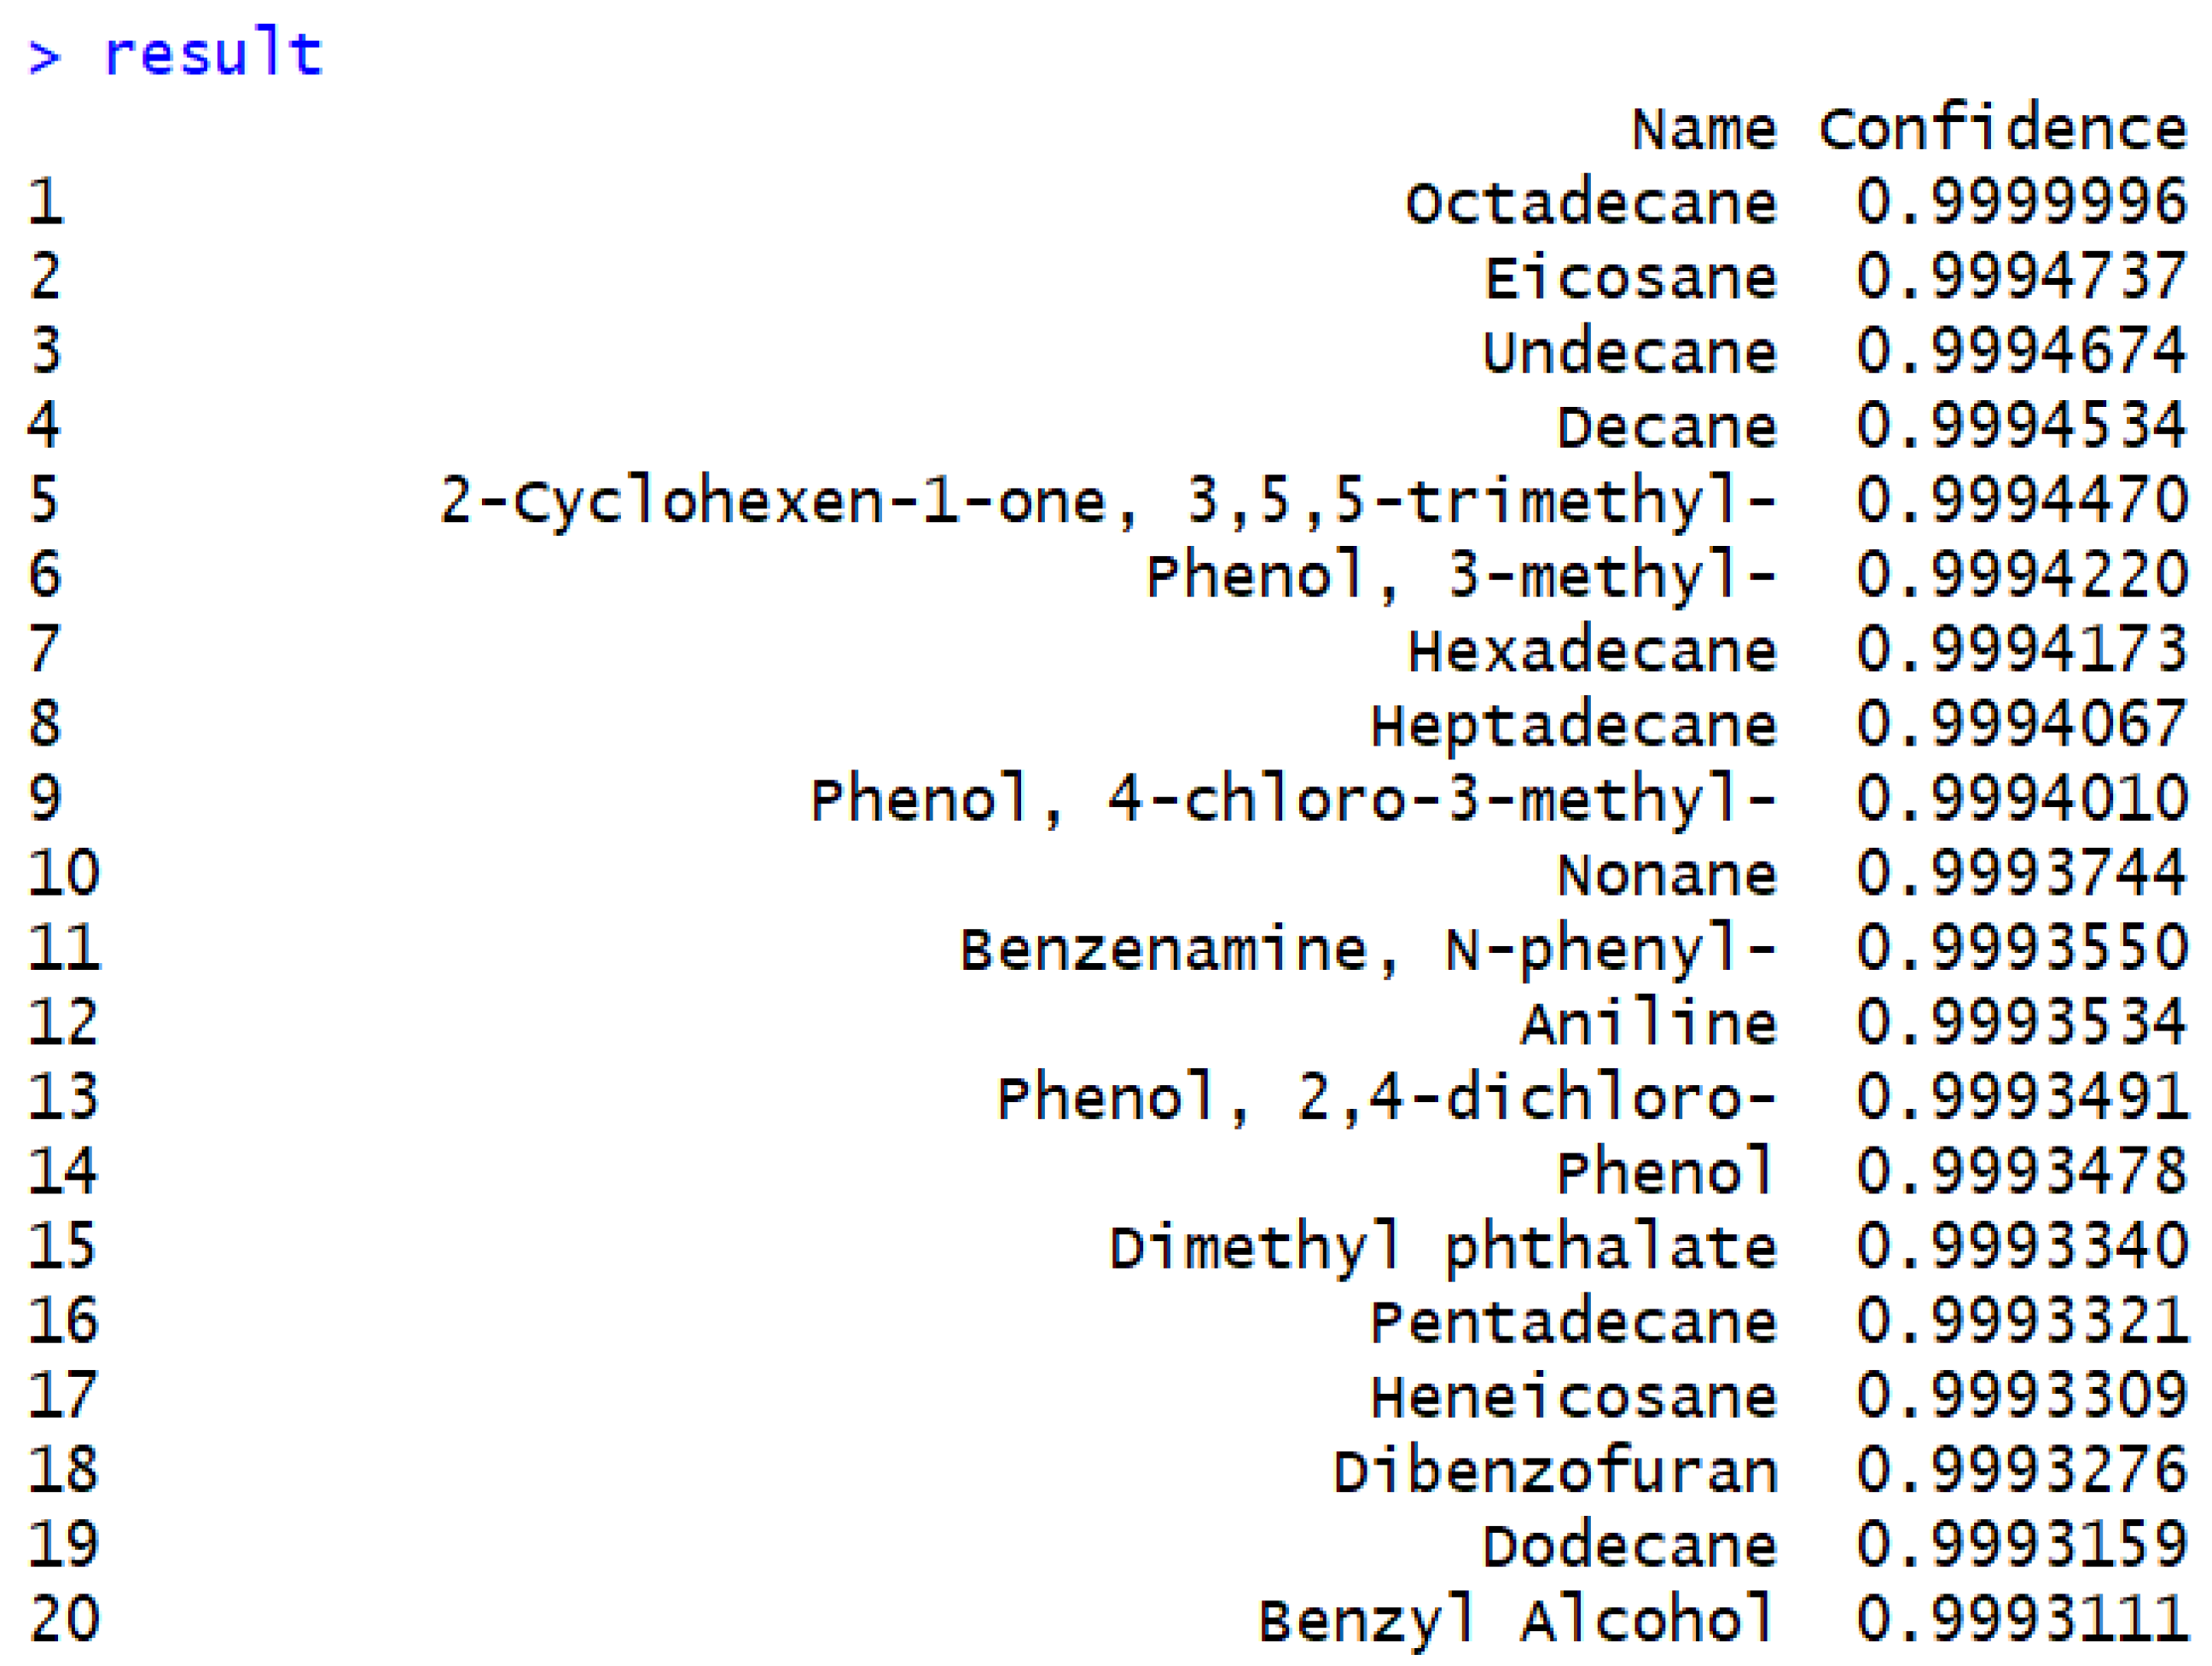The image size is (2212, 1666).
Task: Click the Name column header
Action: (1704, 130)
